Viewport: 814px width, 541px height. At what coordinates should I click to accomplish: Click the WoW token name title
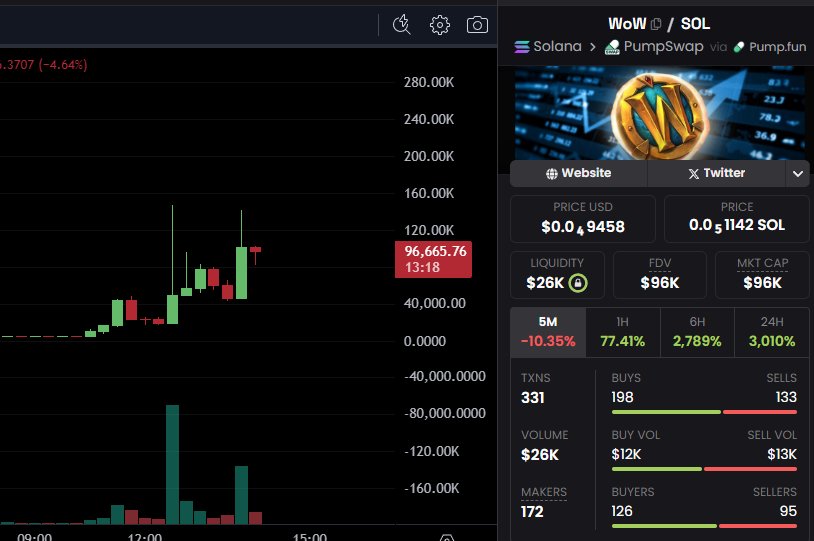[627, 24]
